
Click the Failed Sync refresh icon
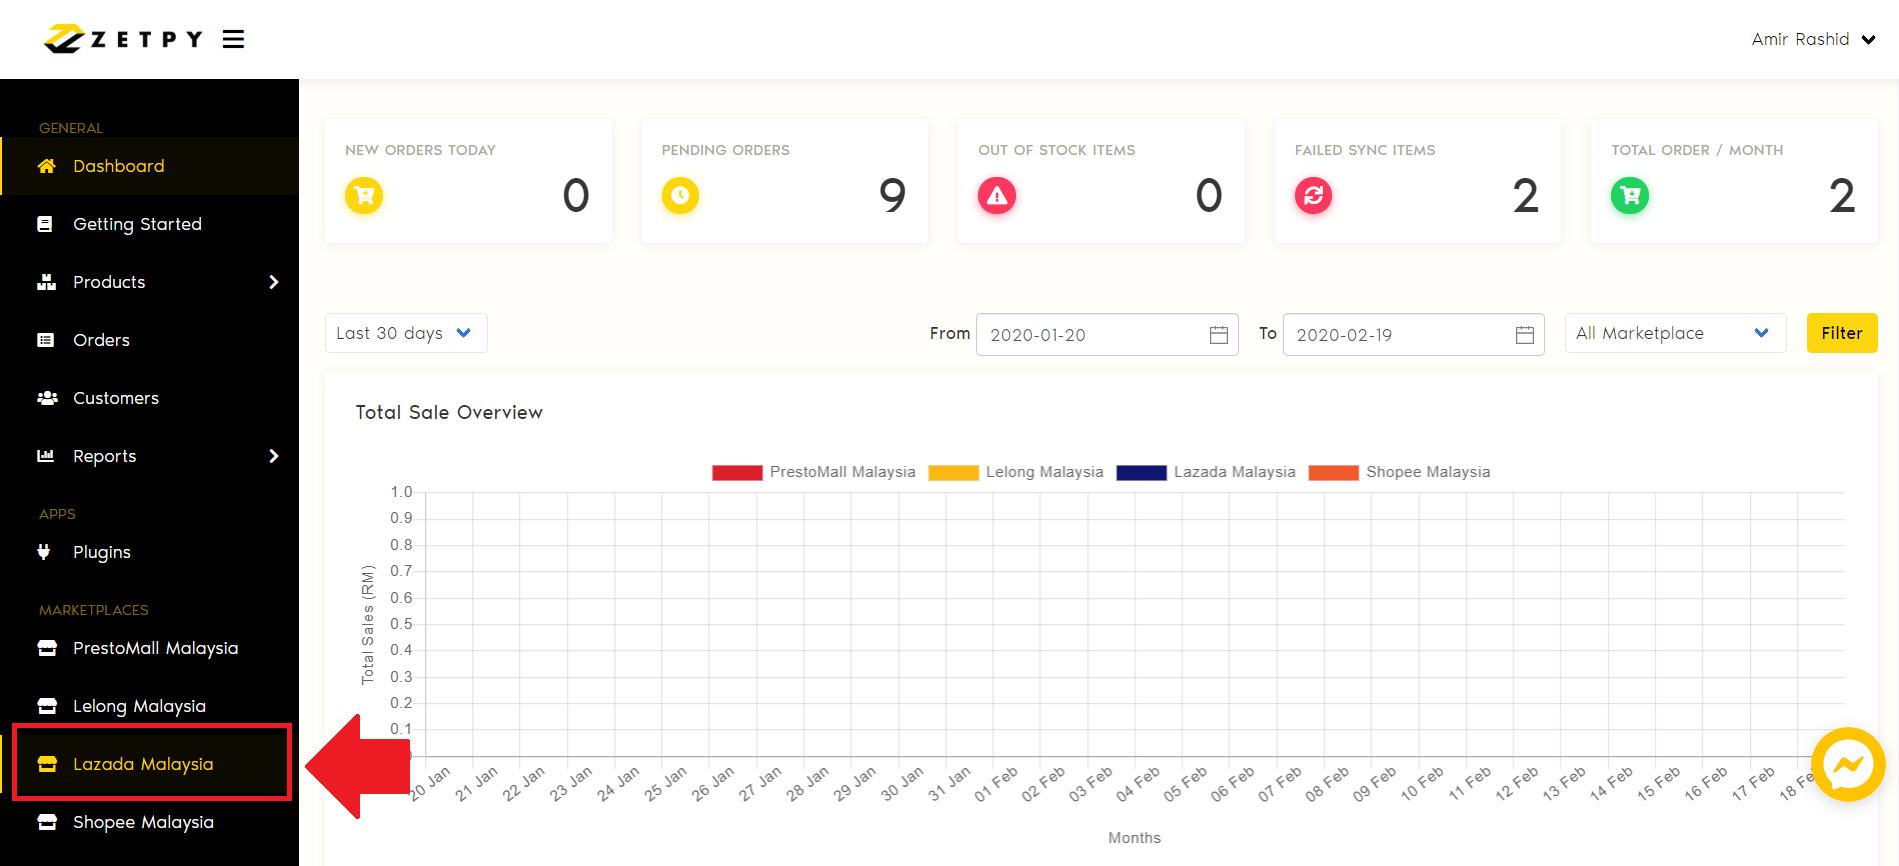click(x=1313, y=195)
